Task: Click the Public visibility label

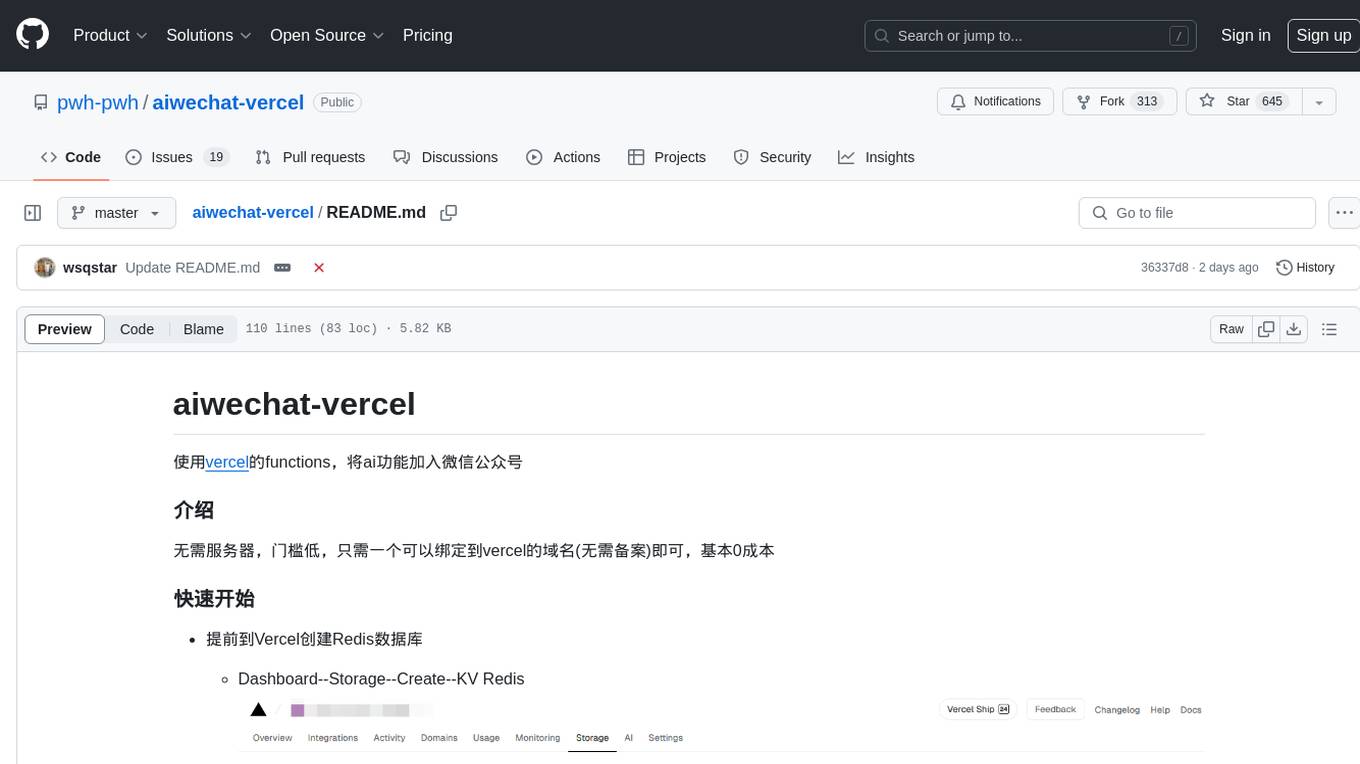Action: tap(337, 102)
